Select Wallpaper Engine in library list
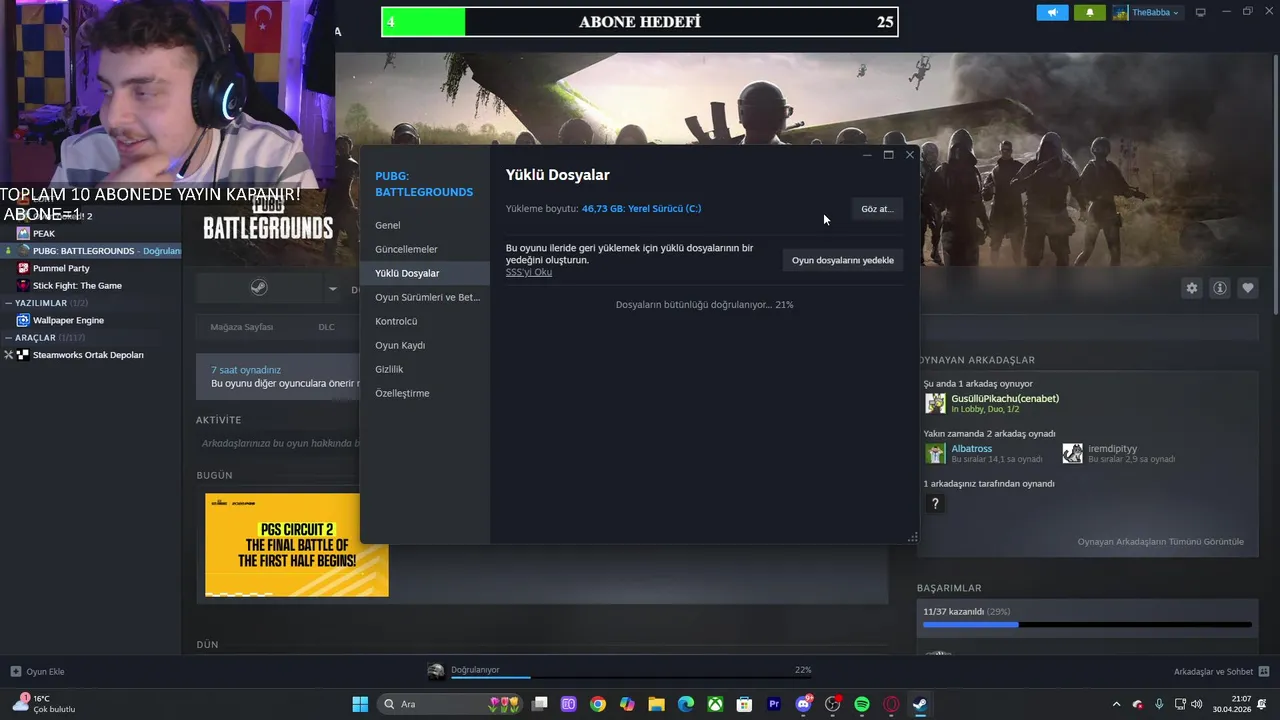Viewport: 1280px width, 720px height. [68, 320]
